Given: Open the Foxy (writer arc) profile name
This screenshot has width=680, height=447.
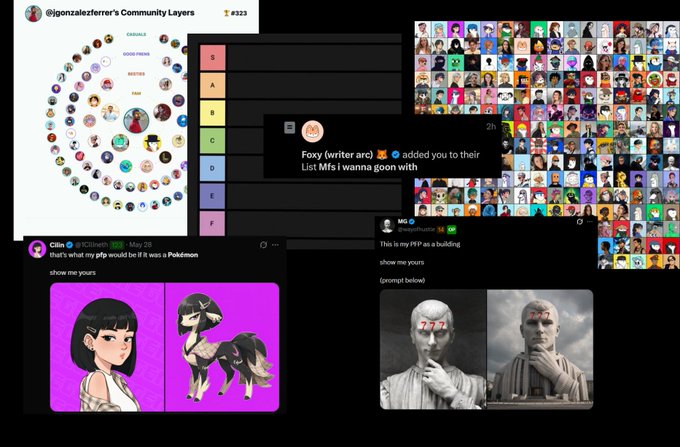Looking at the screenshot, I should [x=337, y=154].
